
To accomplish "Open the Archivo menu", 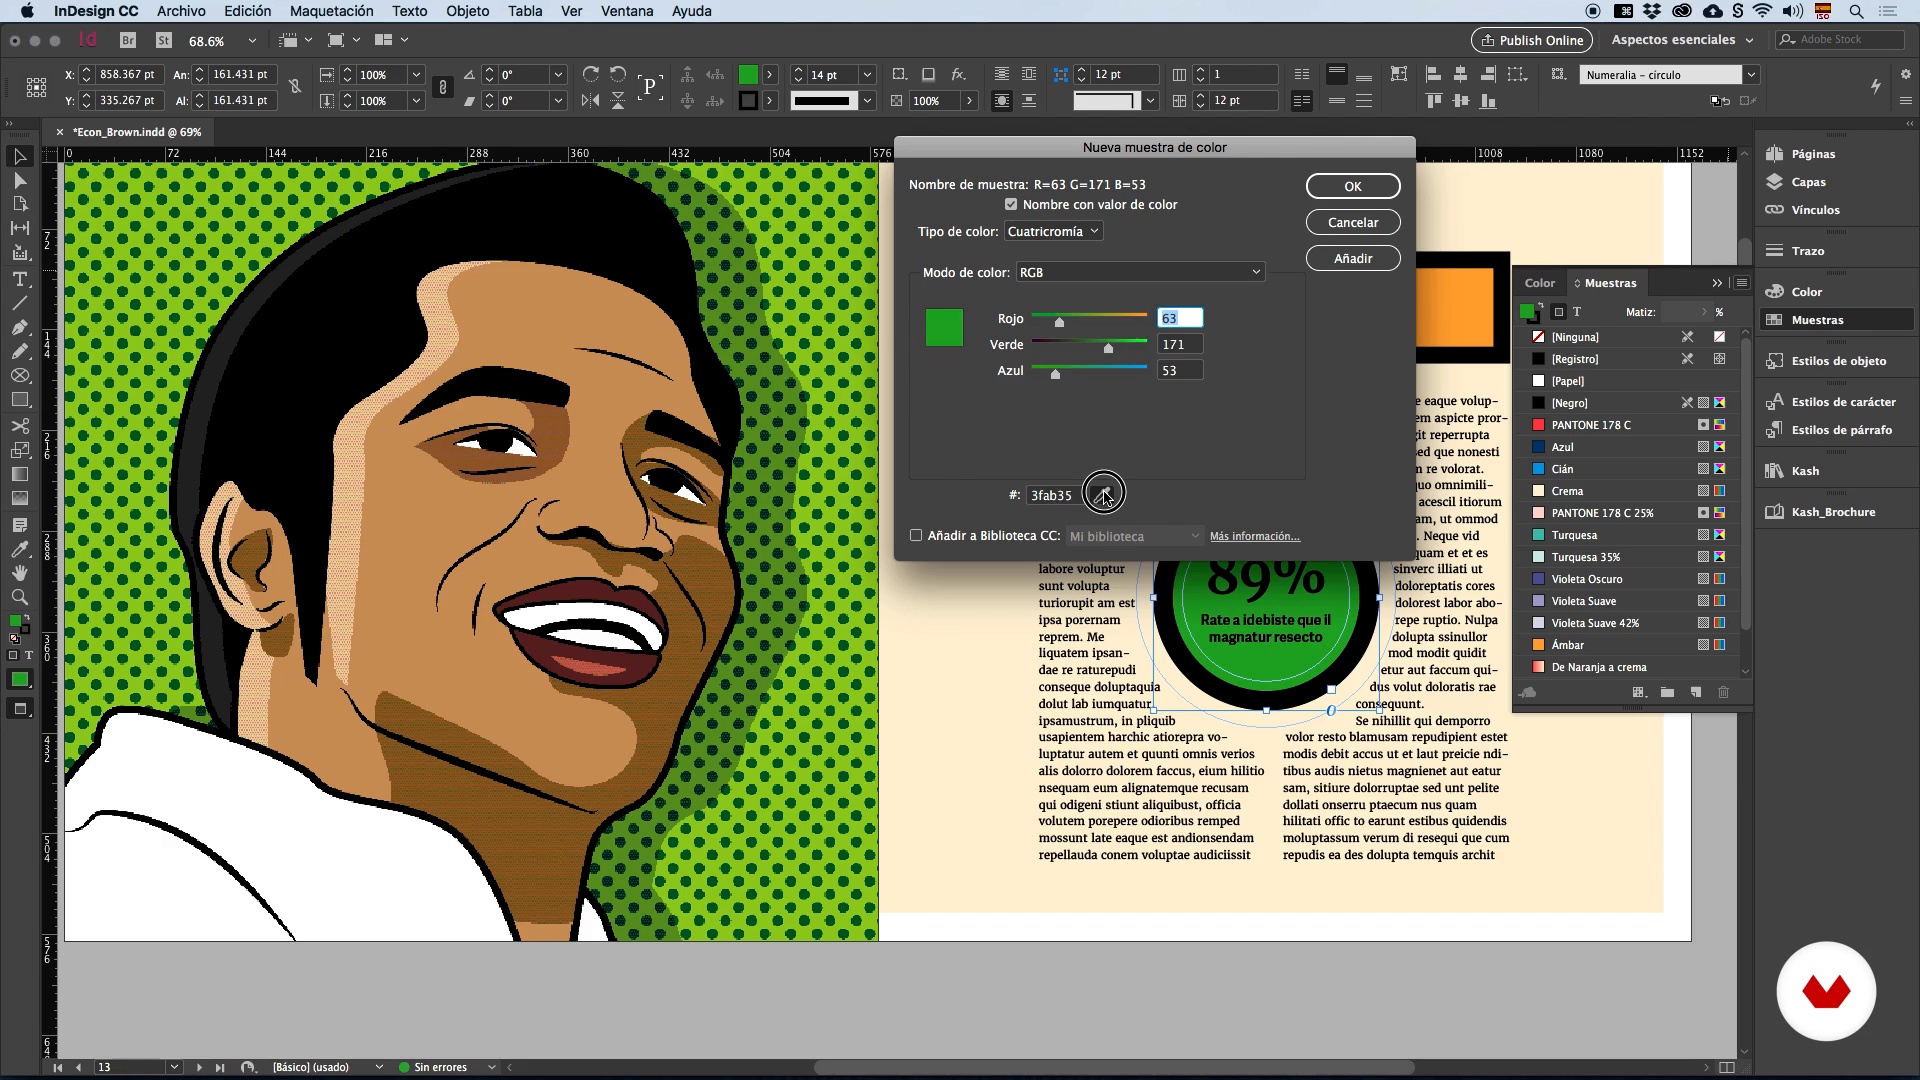I will [181, 11].
